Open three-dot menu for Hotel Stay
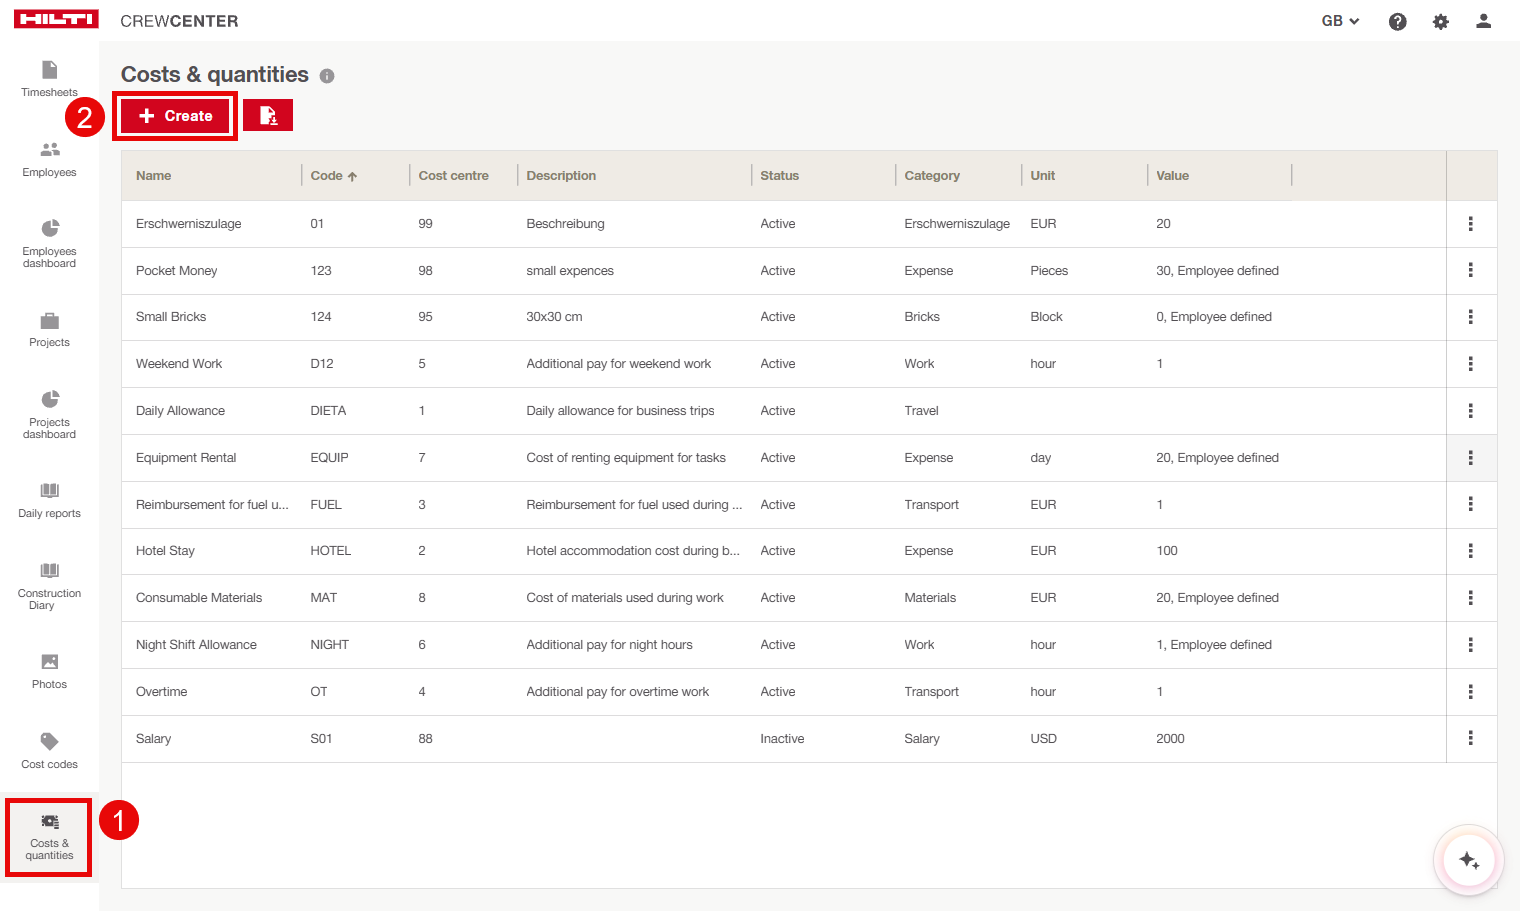The width and height of the screenshot is (1520, 911). click(1470, 551)
